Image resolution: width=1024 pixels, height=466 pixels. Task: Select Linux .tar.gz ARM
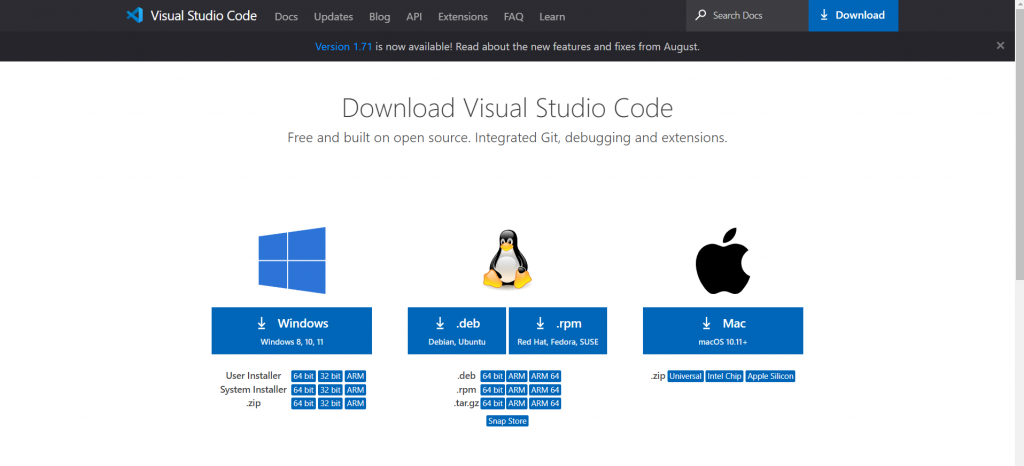point(517,403)
